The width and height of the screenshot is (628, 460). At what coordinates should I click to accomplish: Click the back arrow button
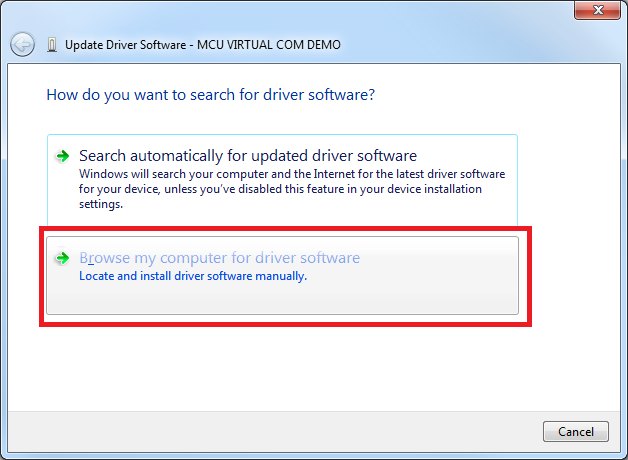22,44
